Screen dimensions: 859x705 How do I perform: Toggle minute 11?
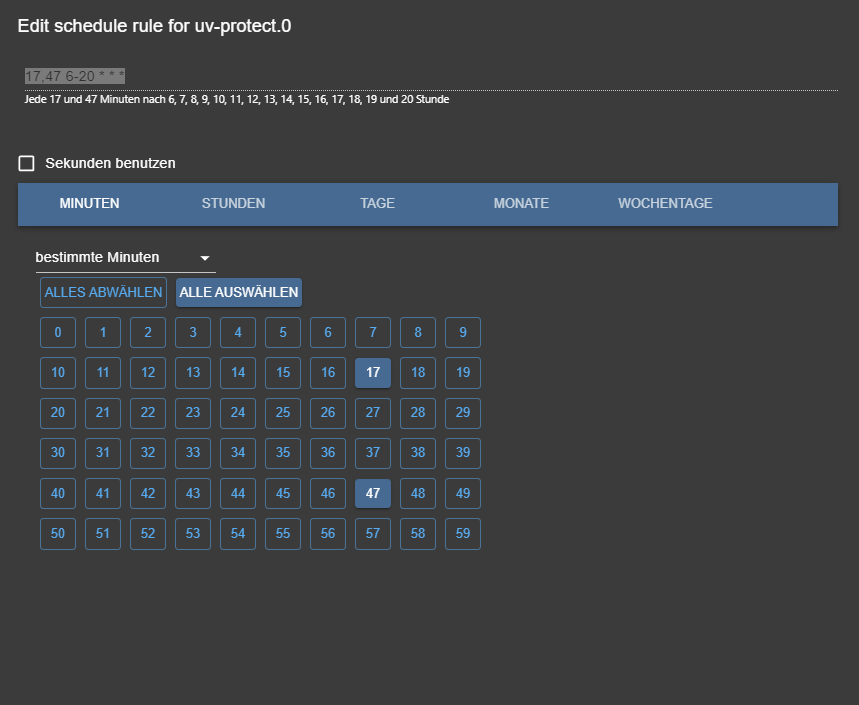click(103, 372)
